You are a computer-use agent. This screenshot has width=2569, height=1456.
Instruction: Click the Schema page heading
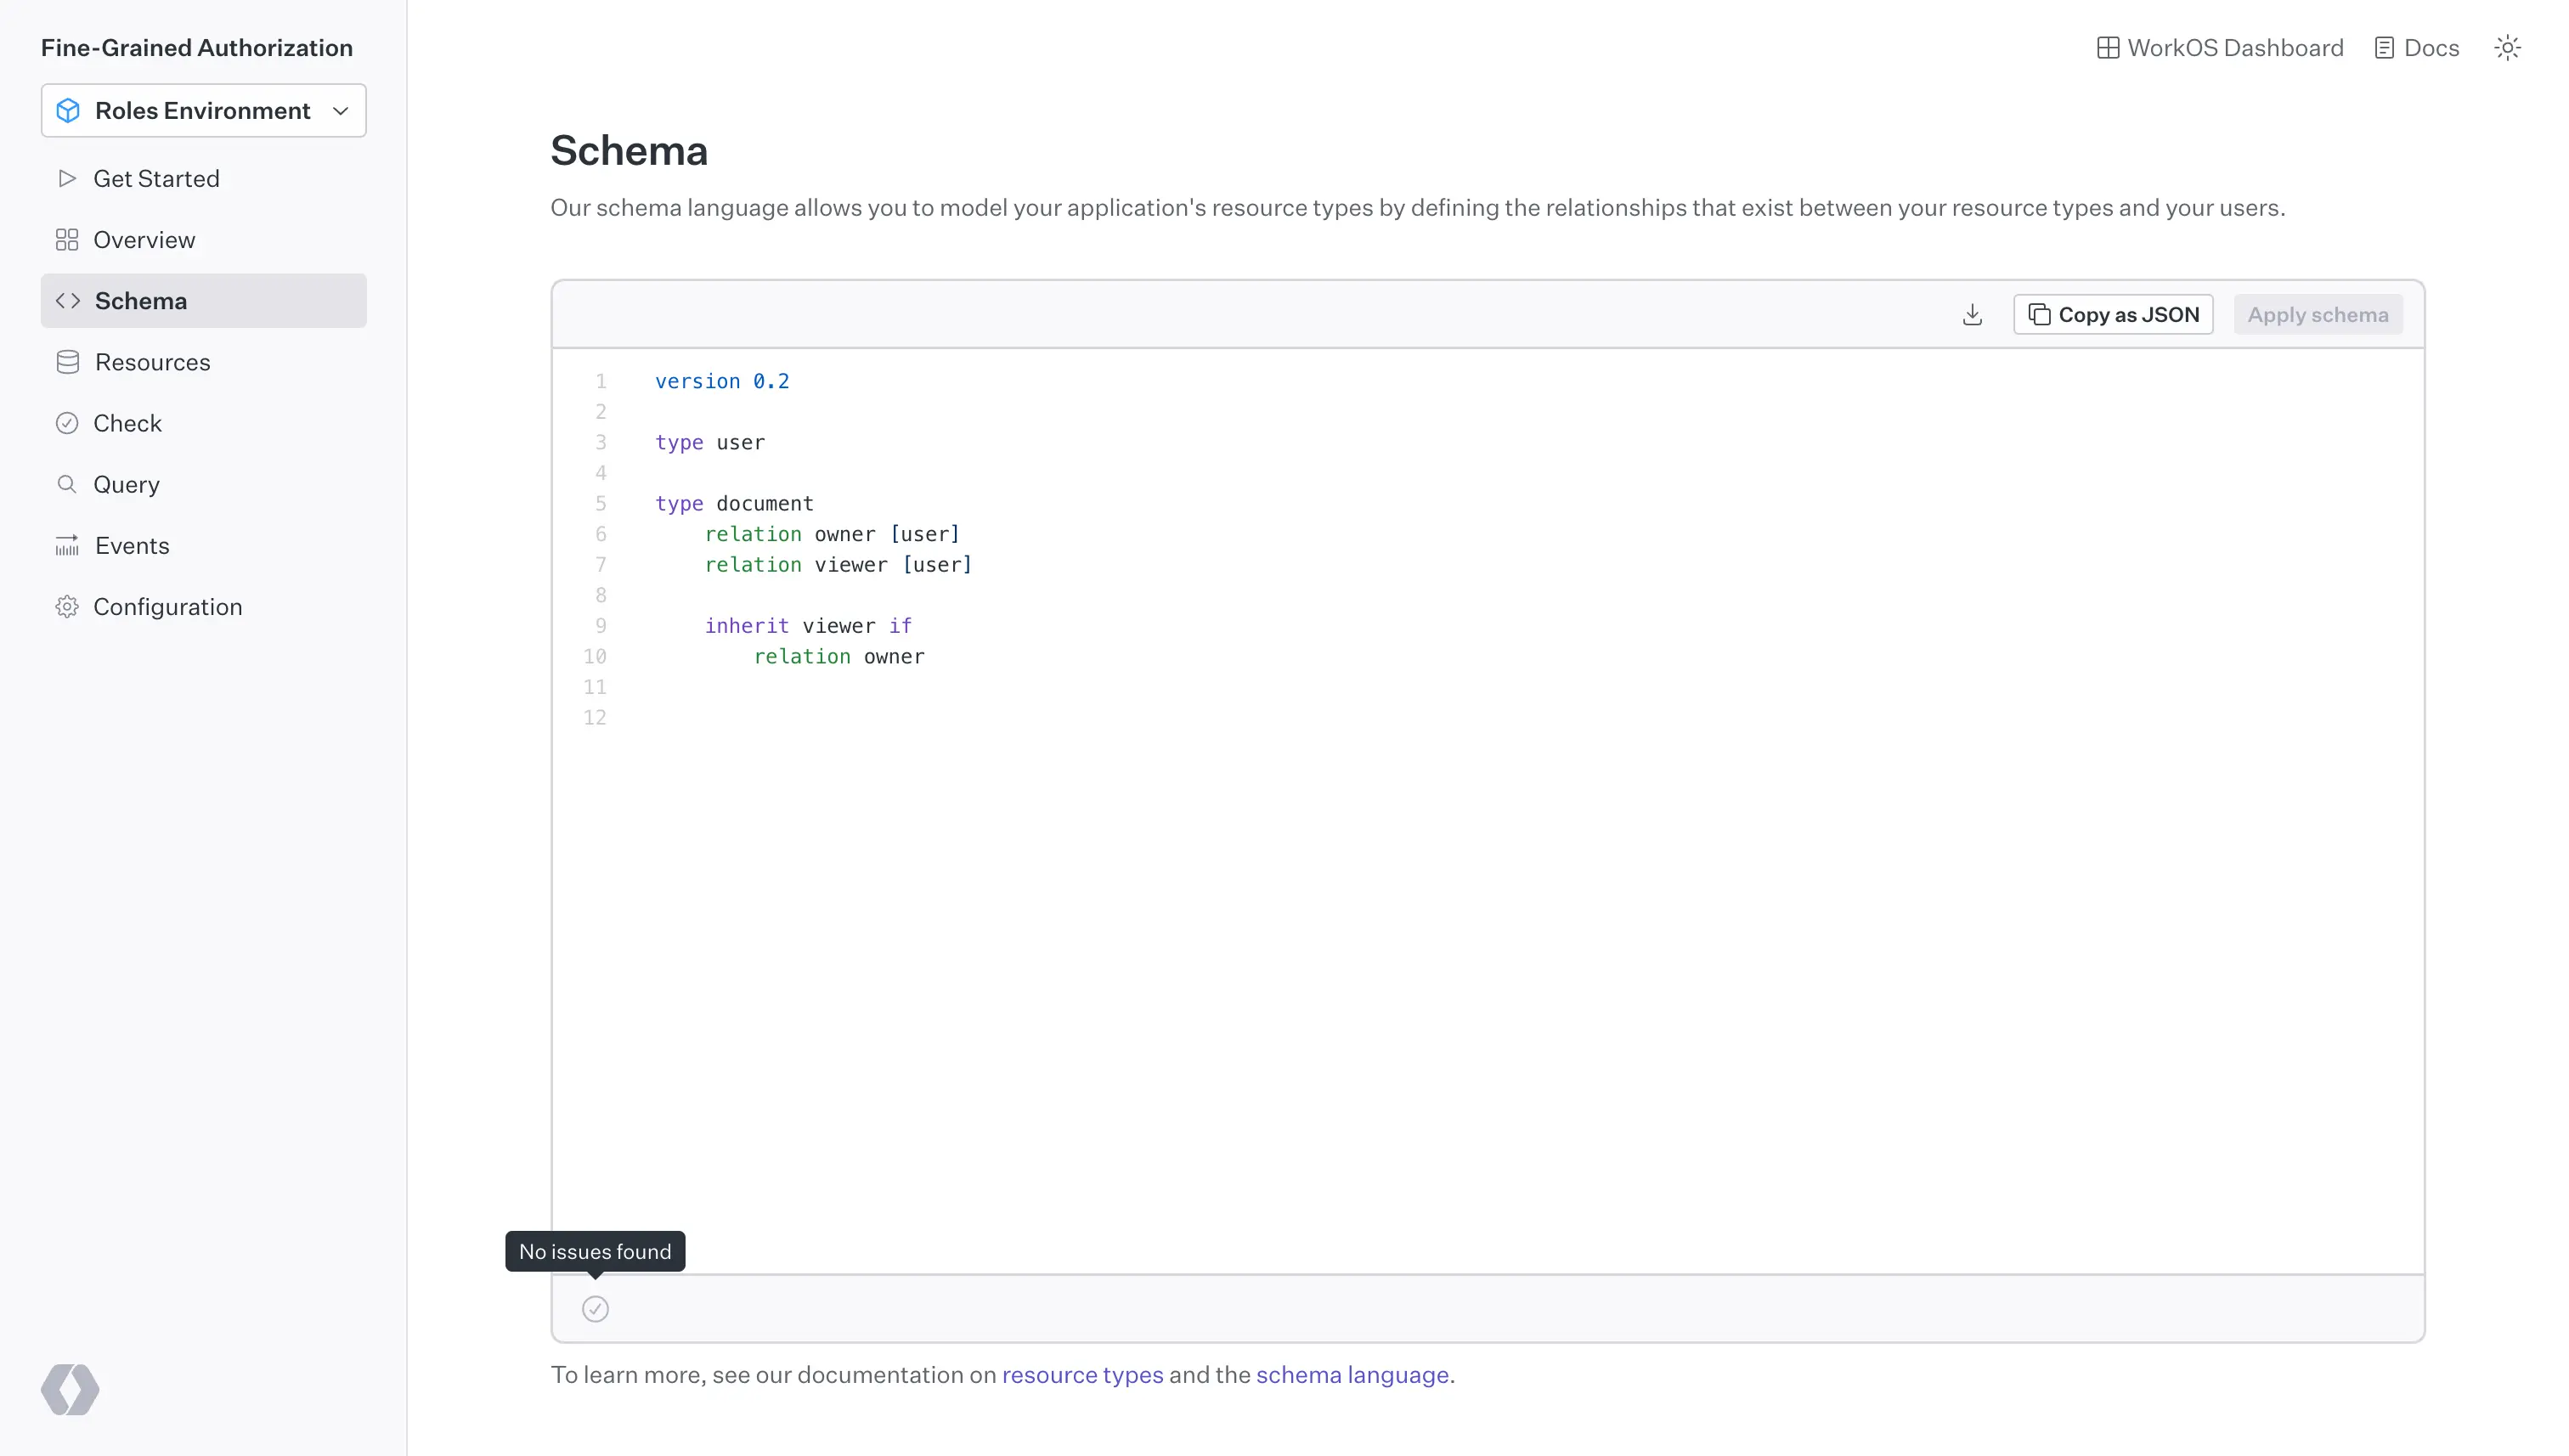pos(629,151)
